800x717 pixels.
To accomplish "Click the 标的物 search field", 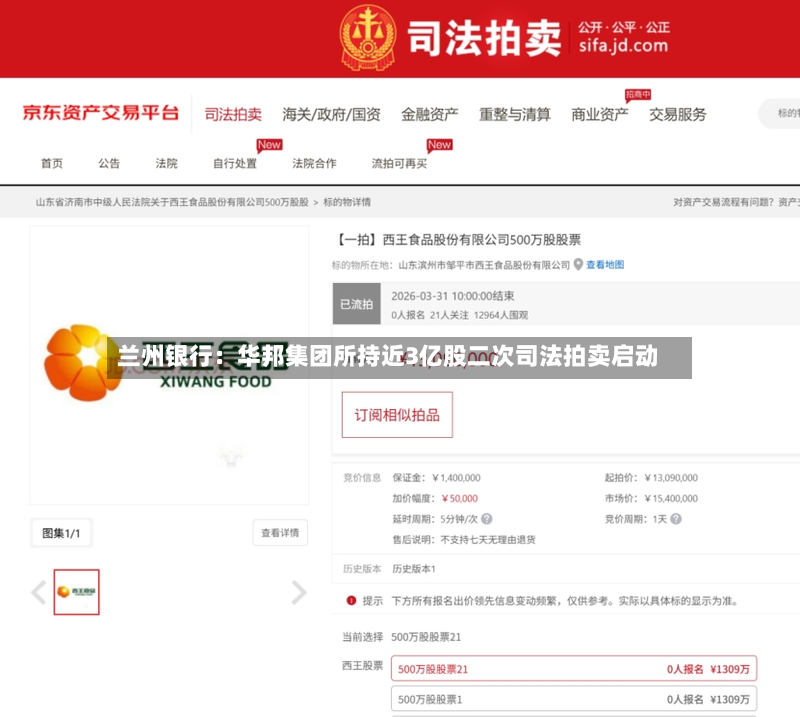I will (780, 113).
